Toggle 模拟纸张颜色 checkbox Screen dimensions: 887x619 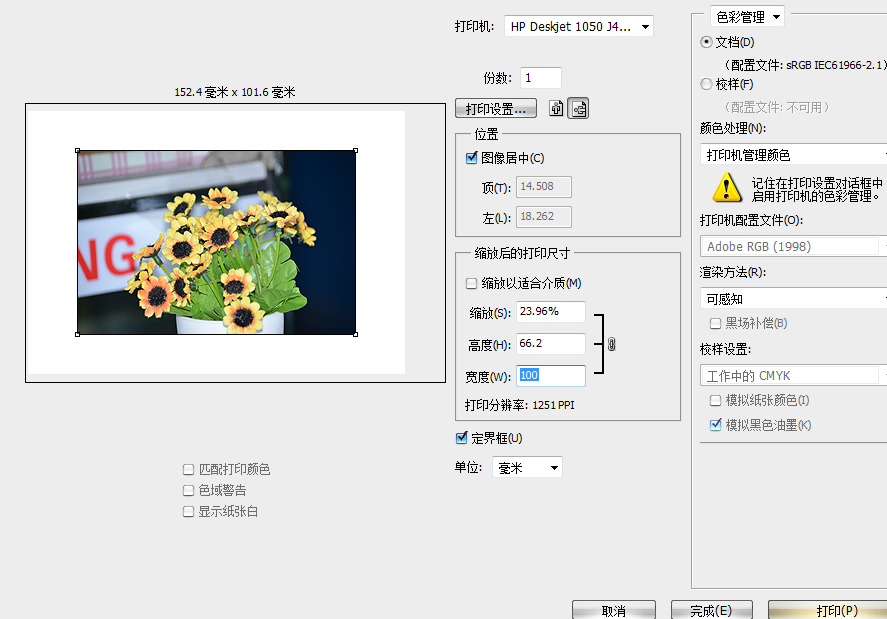[x=715, y=401]
